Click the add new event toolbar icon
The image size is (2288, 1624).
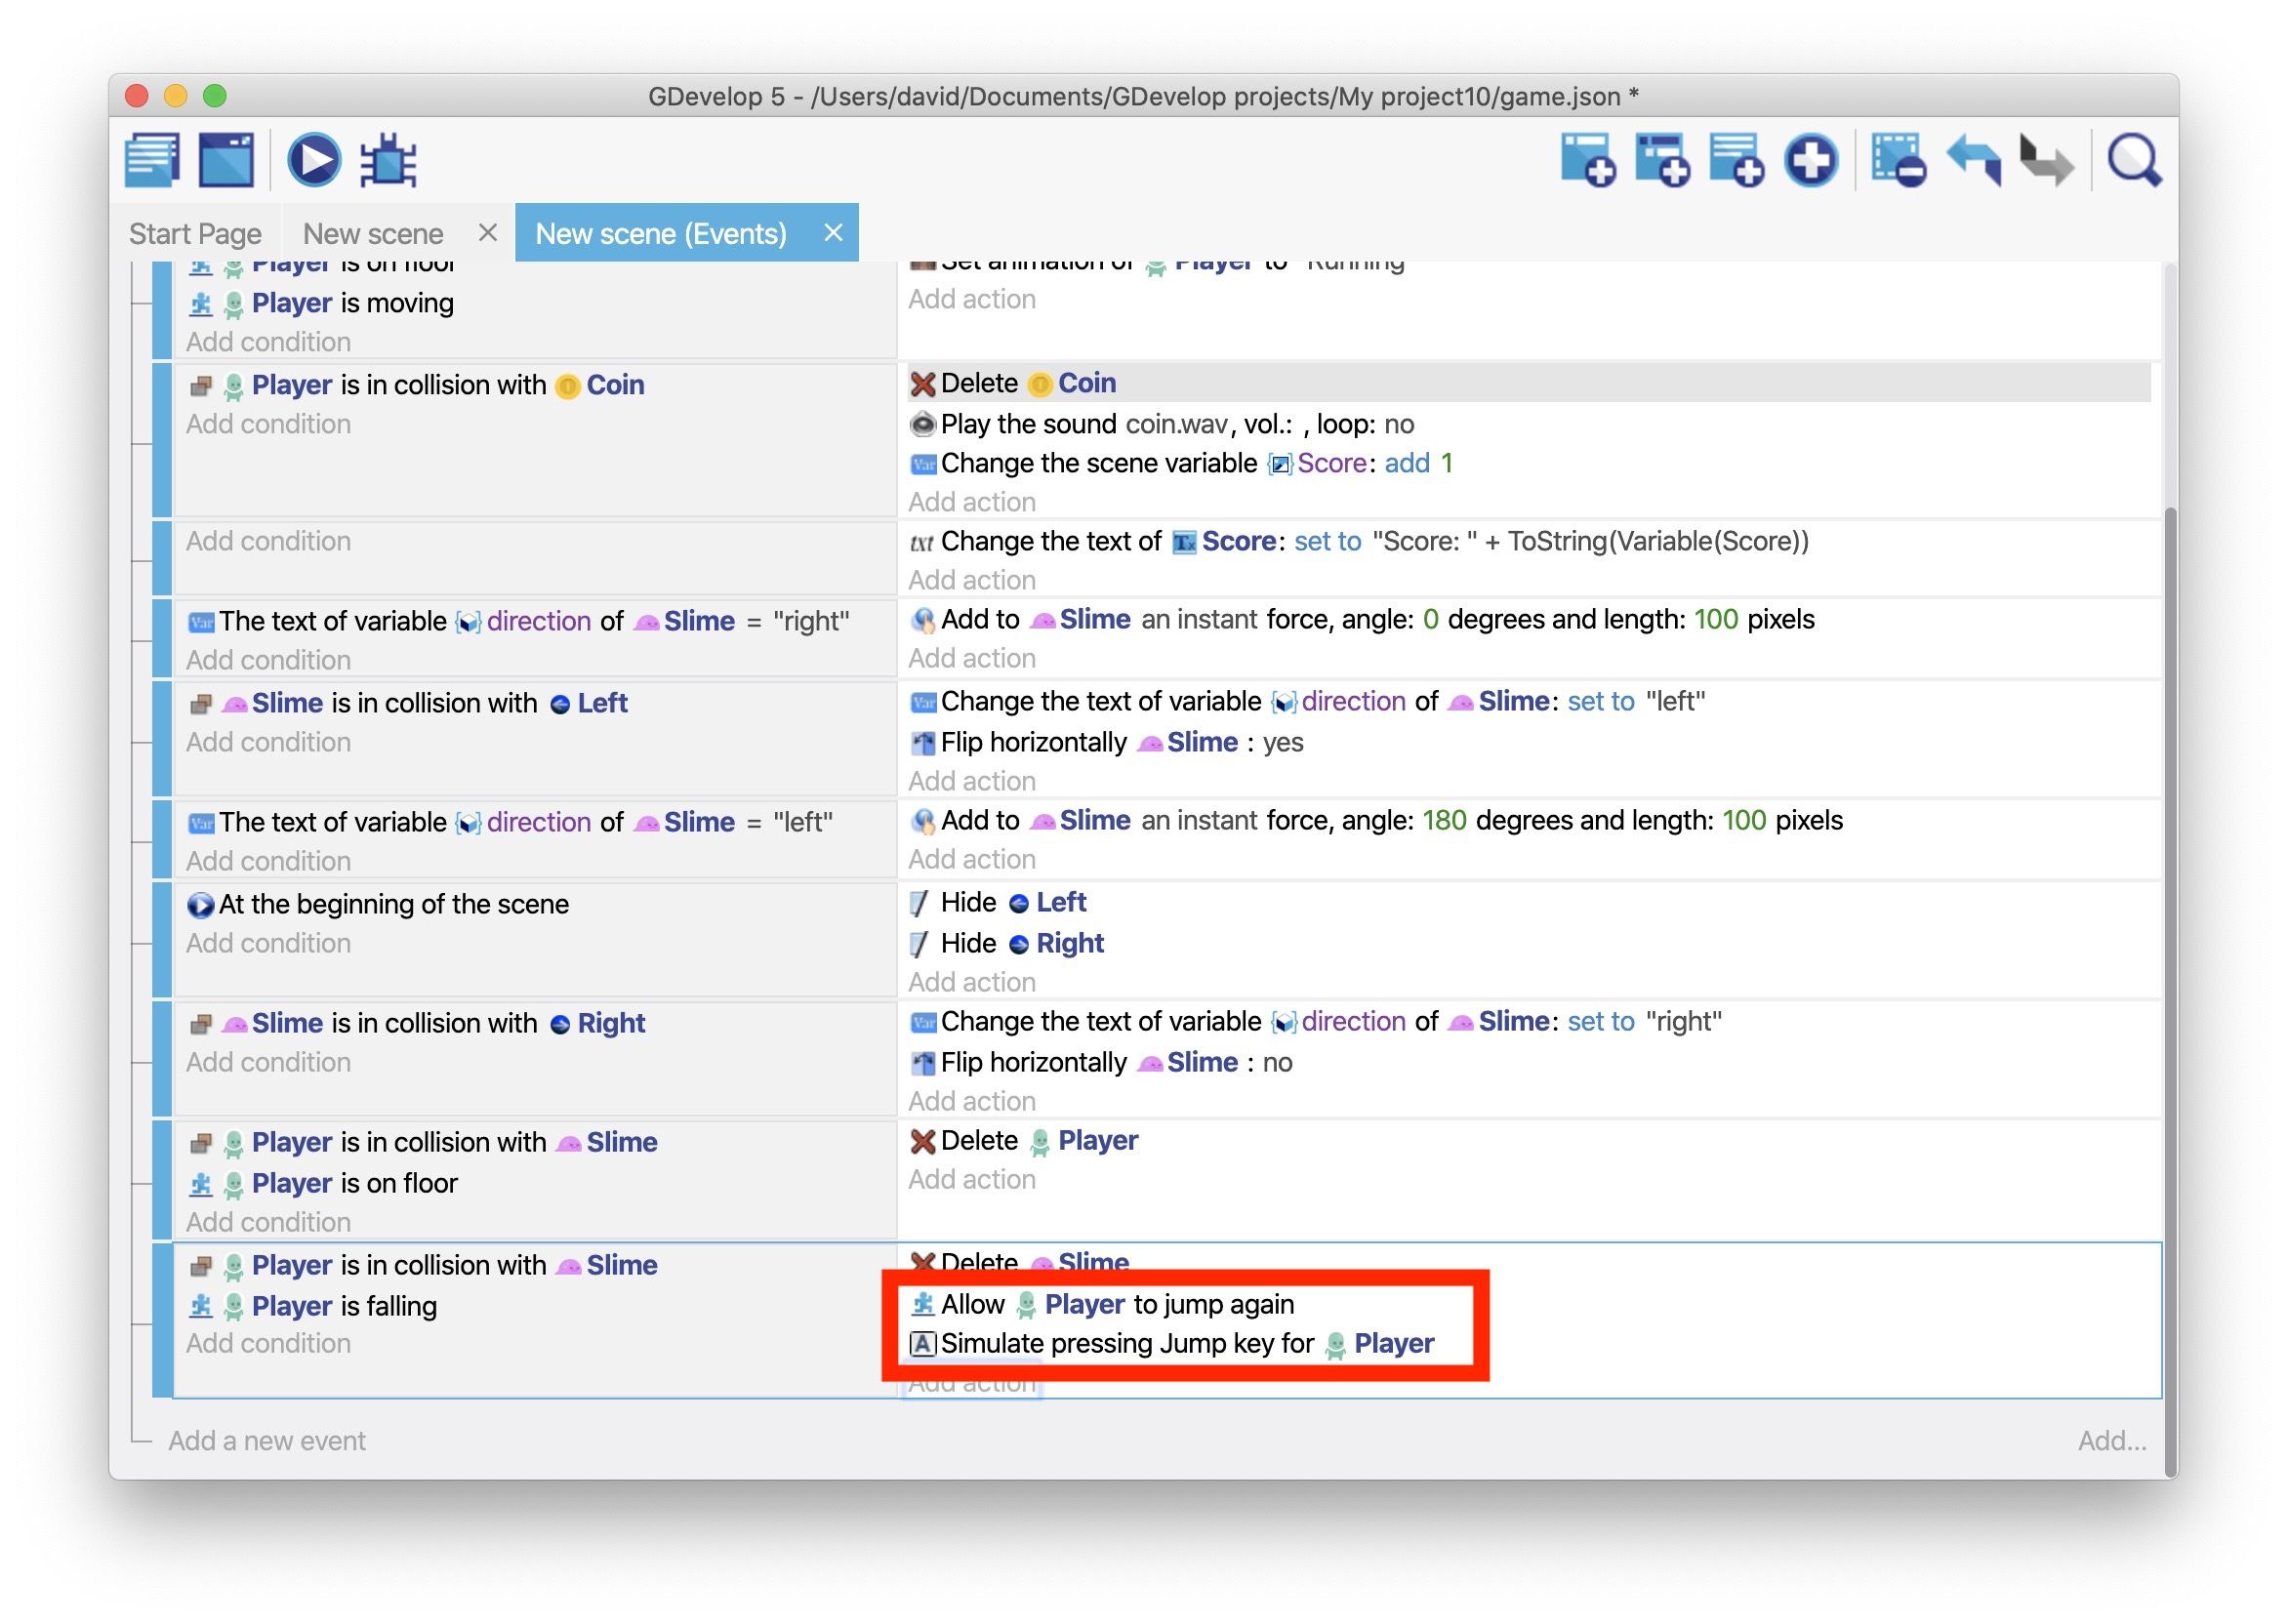[1587, 160]
